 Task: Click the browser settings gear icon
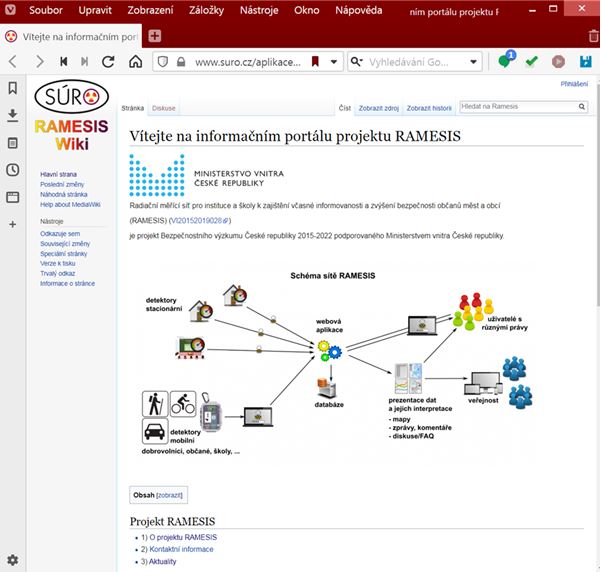pos(12,558)
